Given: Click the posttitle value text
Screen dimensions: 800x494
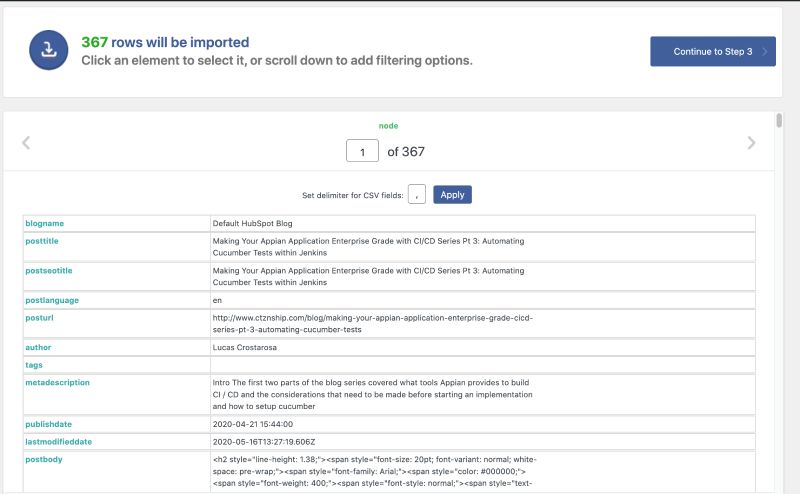Looking at the screenshot, I should [x=368, y=246].
